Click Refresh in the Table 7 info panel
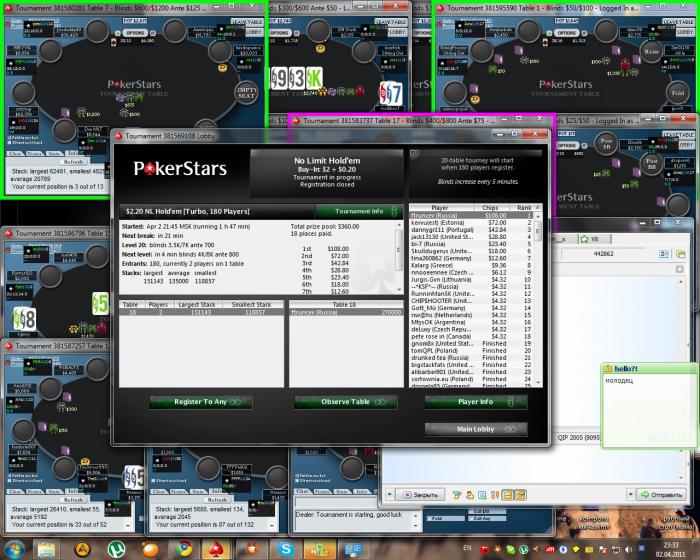Viewport: 700px width, 560px height. point(73,162)
